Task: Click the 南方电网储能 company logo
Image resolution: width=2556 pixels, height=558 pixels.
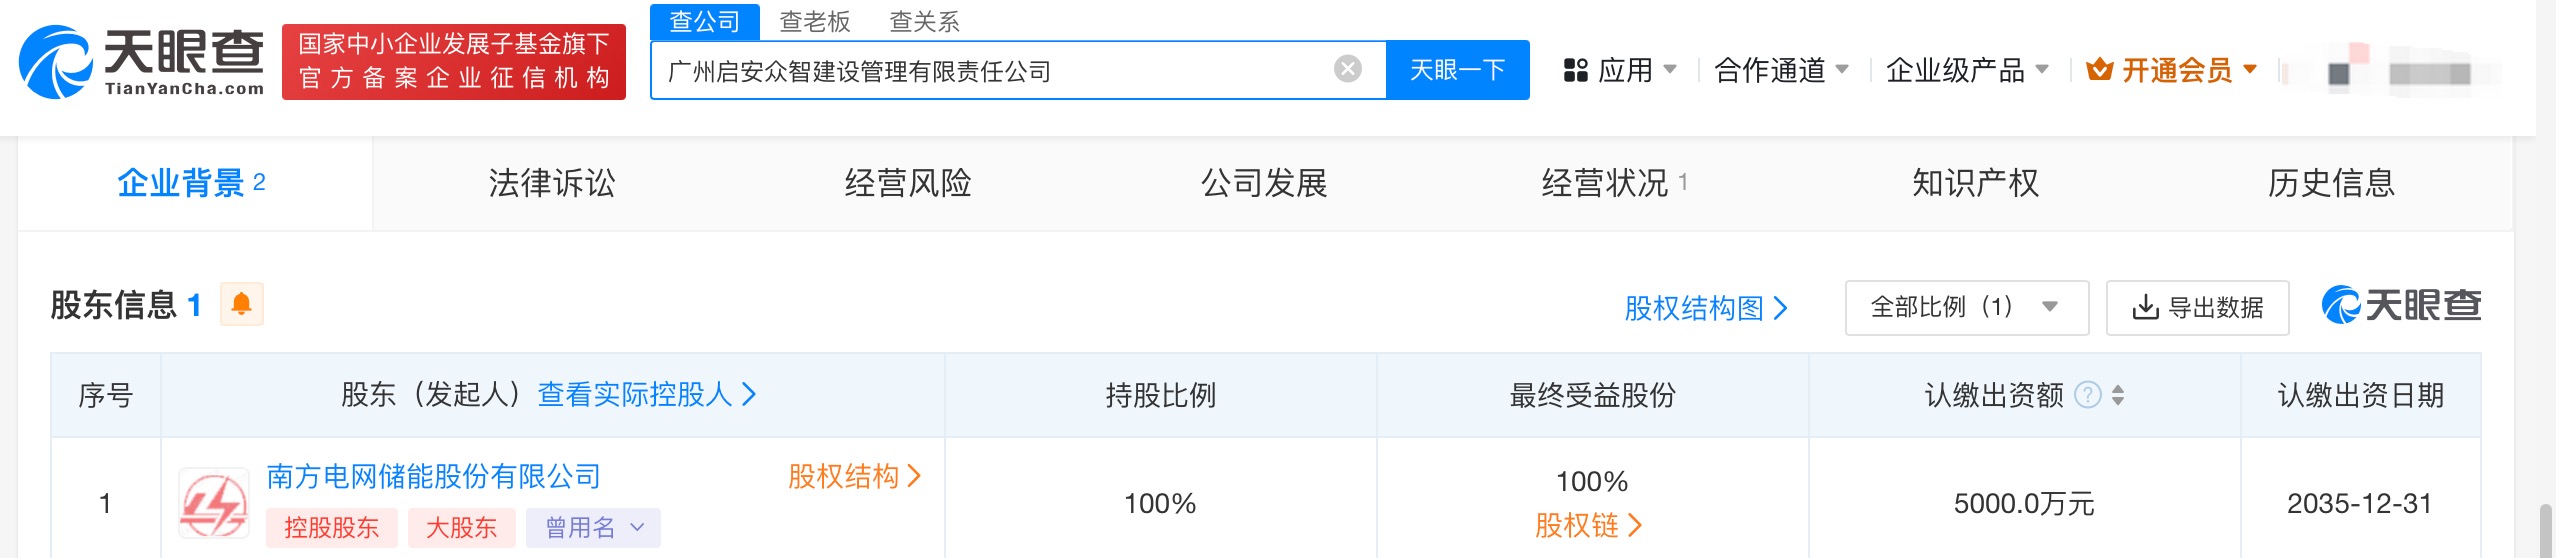Action: pyautogui.click(x=214, y=503)
